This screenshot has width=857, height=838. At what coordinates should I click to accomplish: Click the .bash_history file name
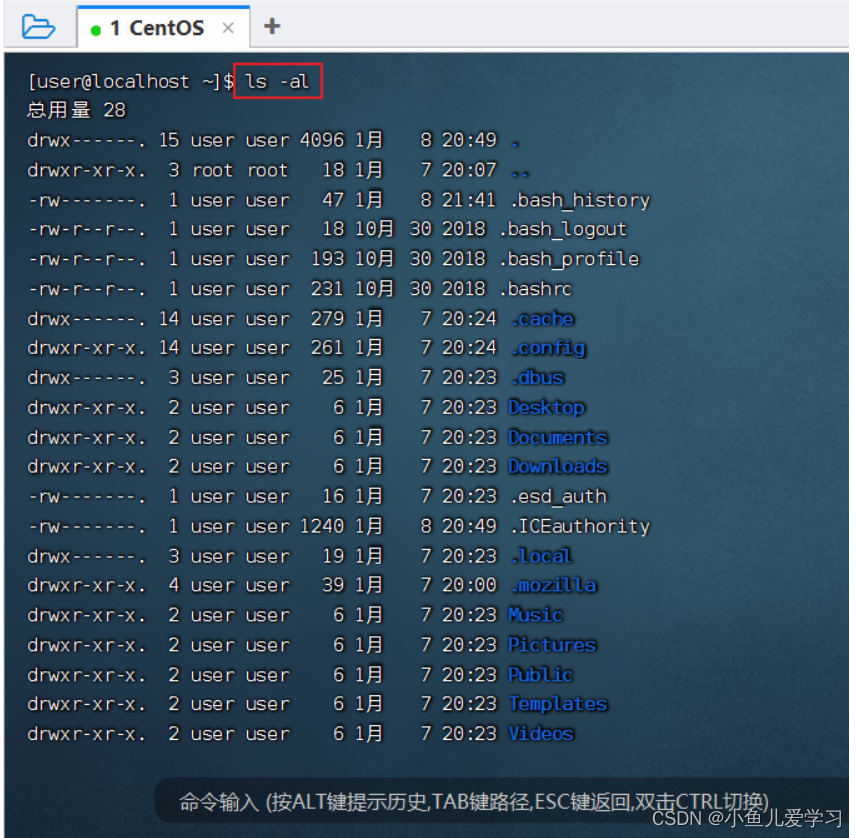pos(580,200)
